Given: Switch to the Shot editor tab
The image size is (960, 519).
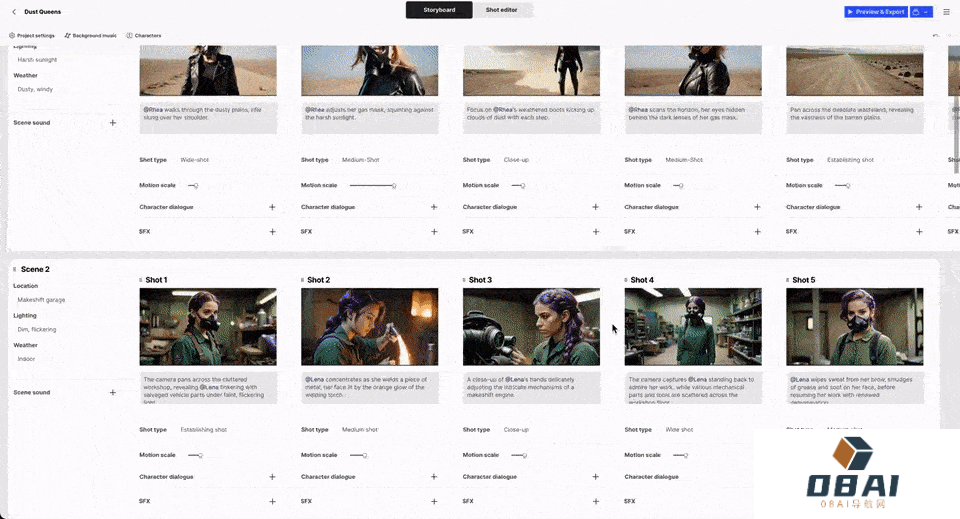Looking at the screenshot, I should tap(501, 10).
